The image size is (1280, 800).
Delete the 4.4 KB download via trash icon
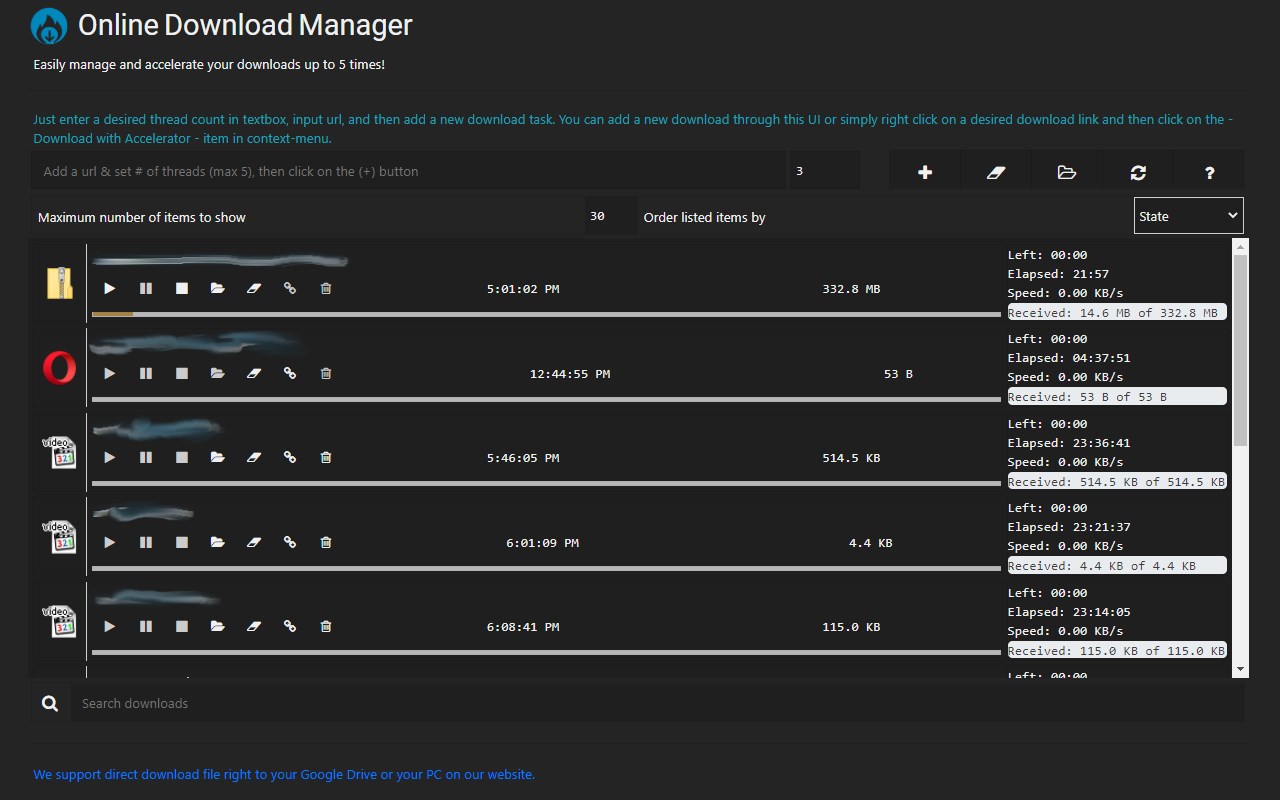pos(325,543)
